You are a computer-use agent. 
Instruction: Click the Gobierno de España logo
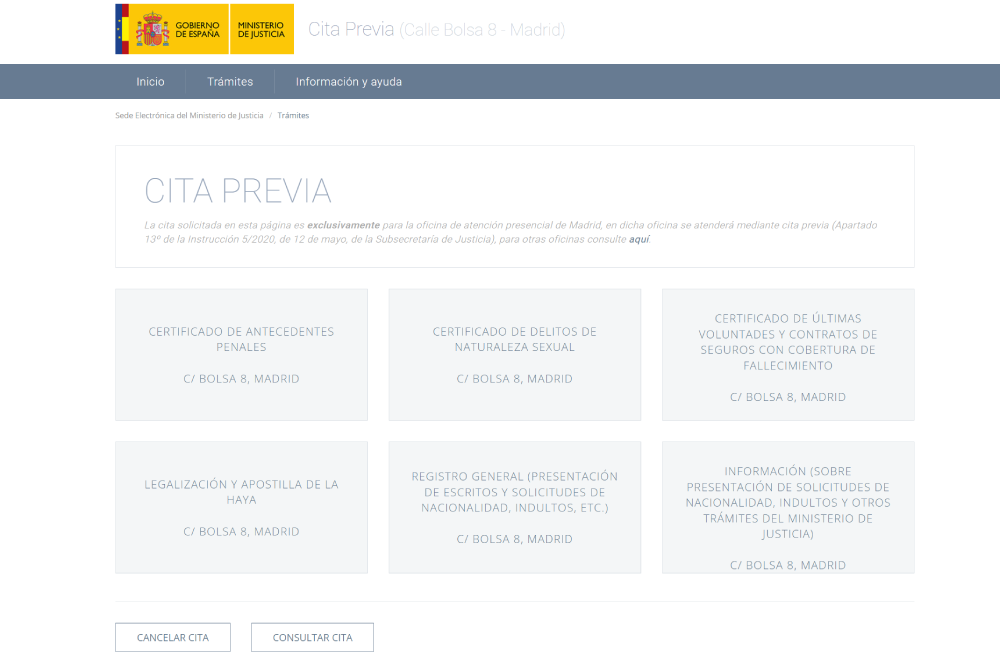(172, 29)
